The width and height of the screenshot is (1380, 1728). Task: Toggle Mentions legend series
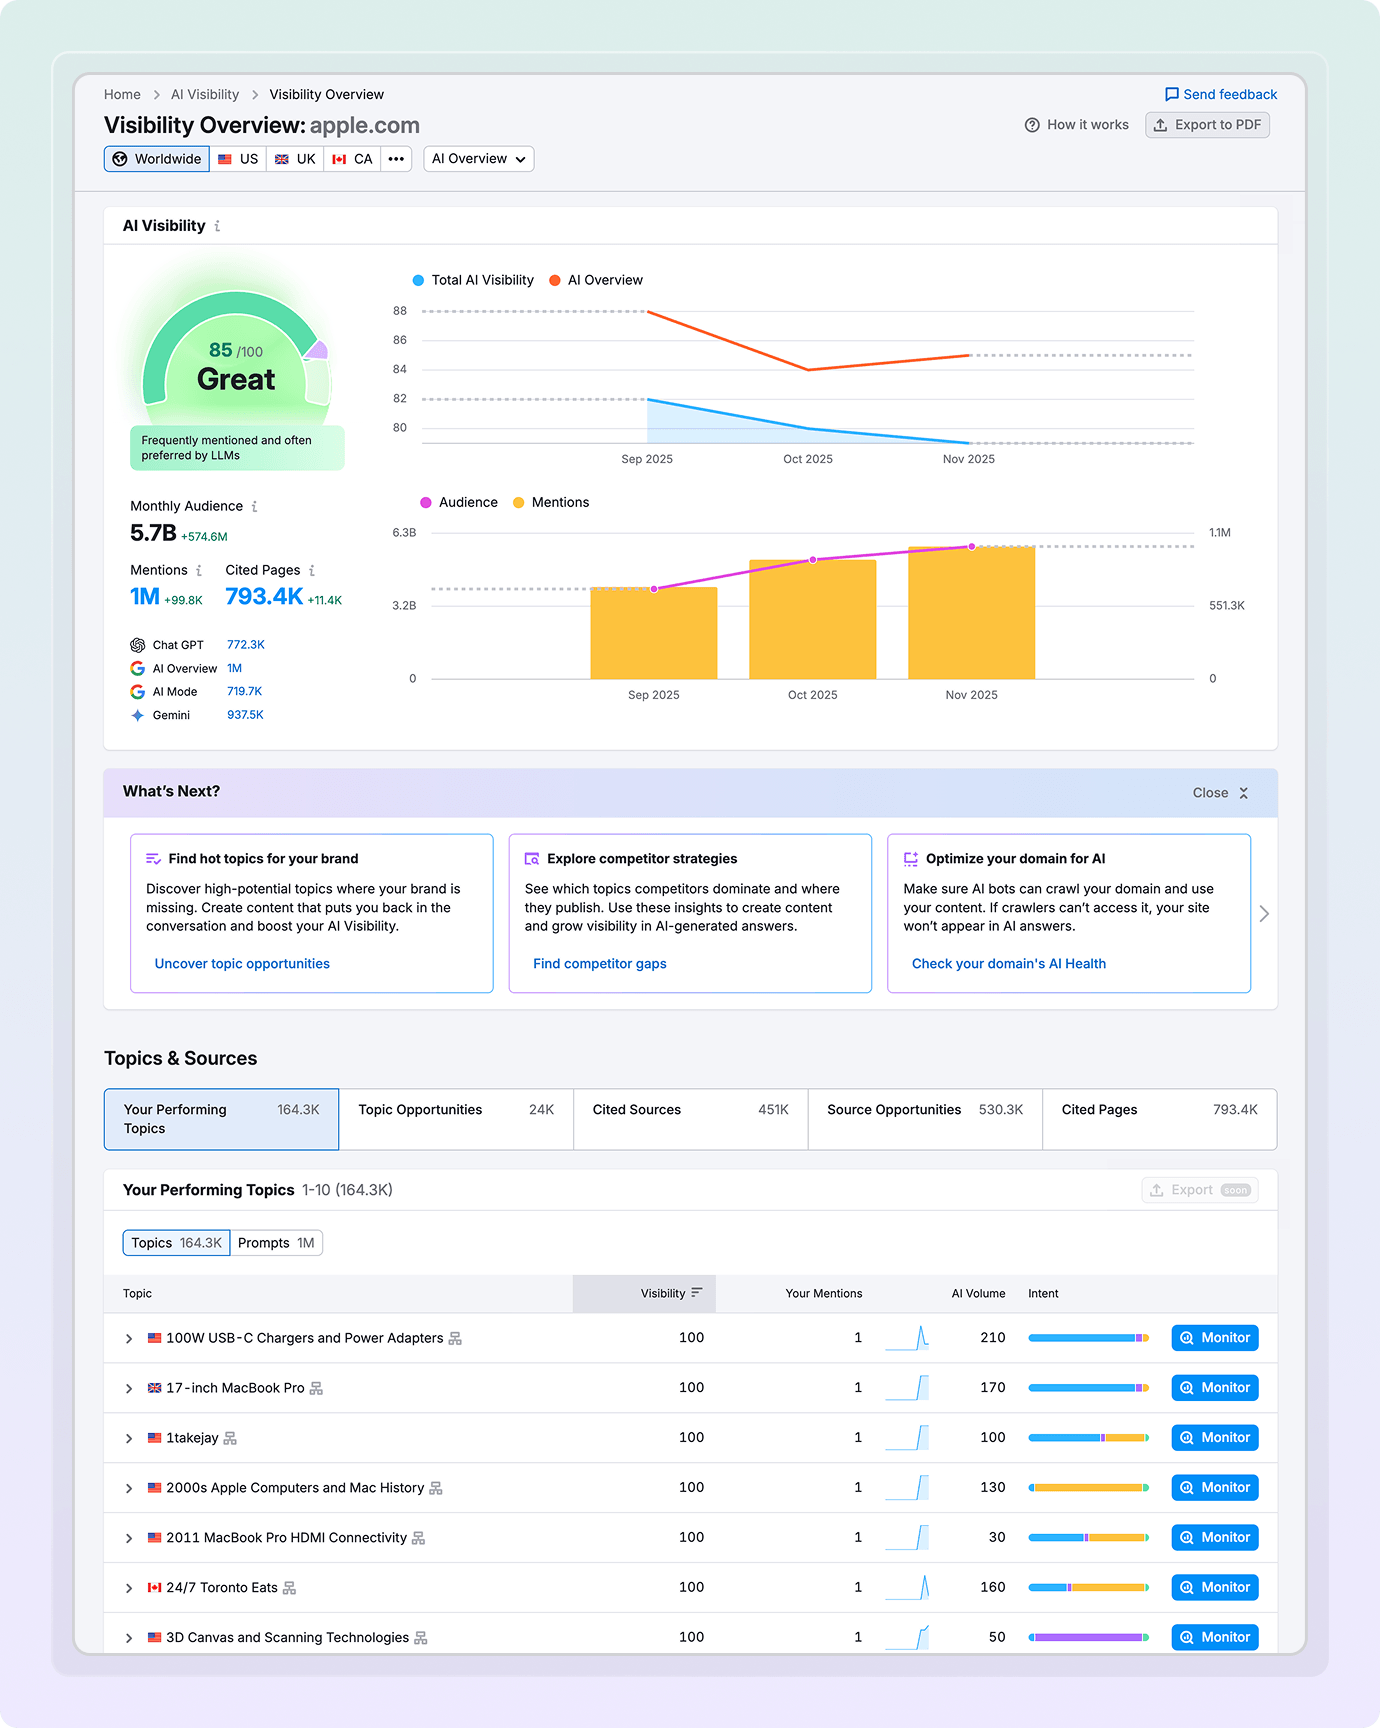pos(551,502)
